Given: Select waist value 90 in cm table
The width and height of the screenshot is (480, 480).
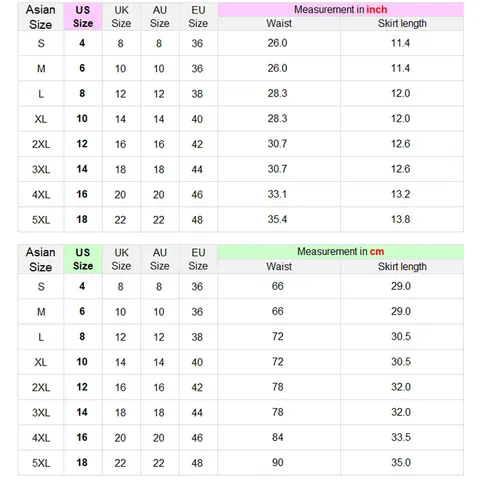Looking at the screenshot, I should coord(277,462).
